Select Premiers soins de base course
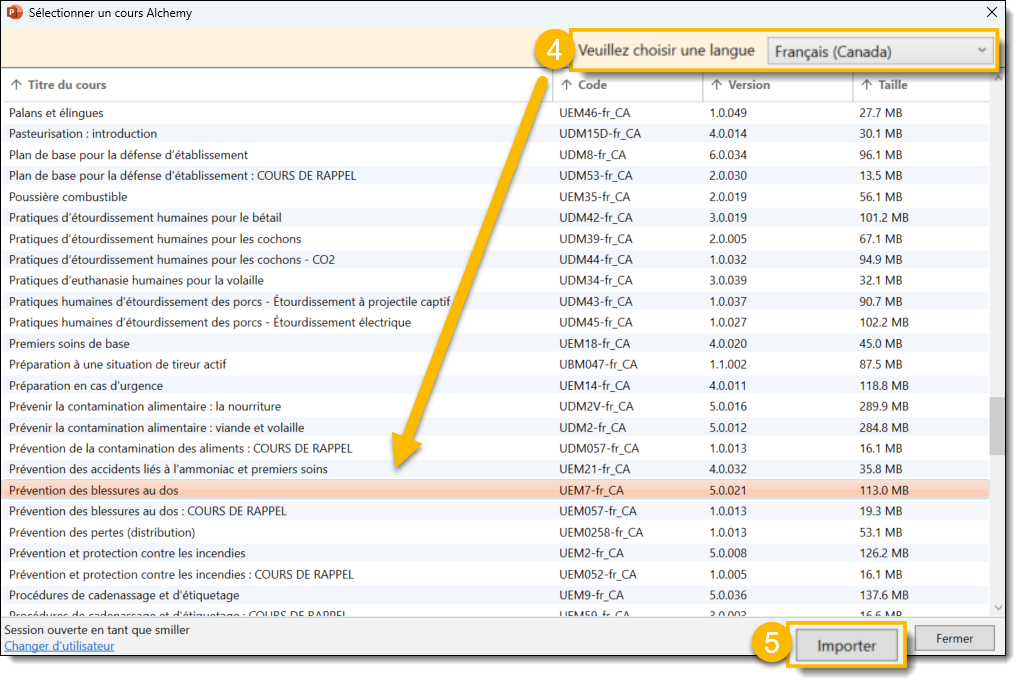The width and height of the screenshot is (1021, 687). pyautogui.click(x=69, y=344)
